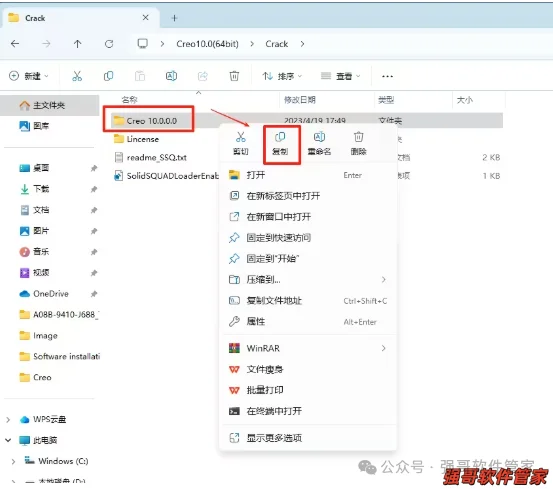
Task: Click the Cut icon in the toolbar
Action: 77,76
